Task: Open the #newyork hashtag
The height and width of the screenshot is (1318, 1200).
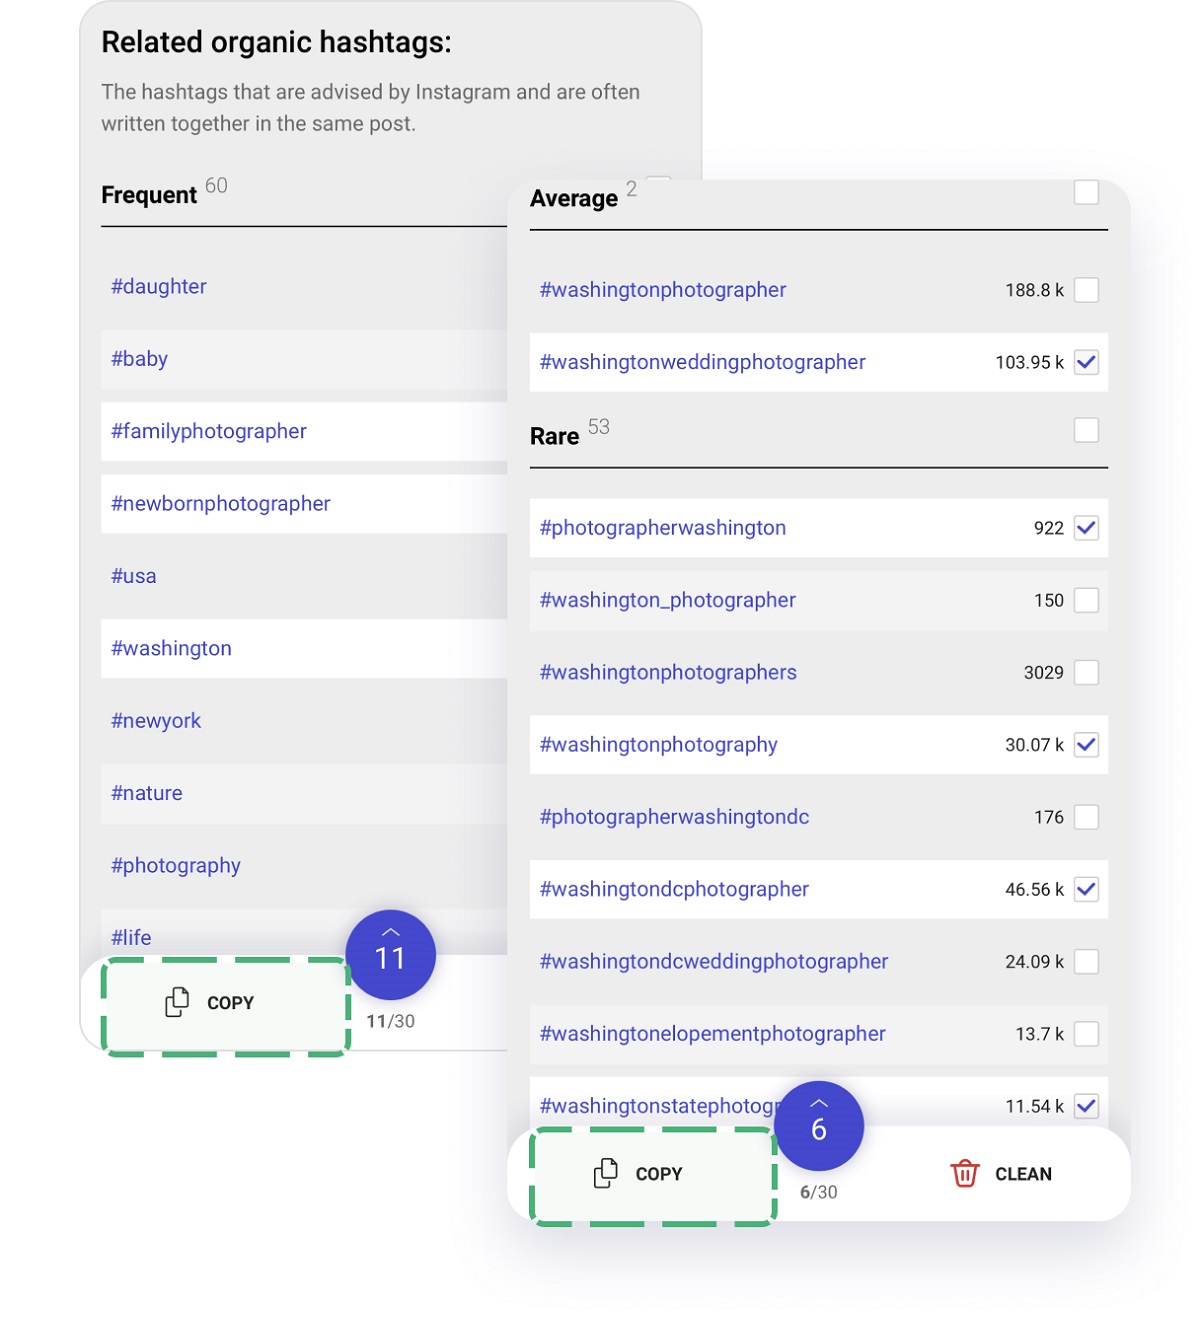Action: coord(155,721)
